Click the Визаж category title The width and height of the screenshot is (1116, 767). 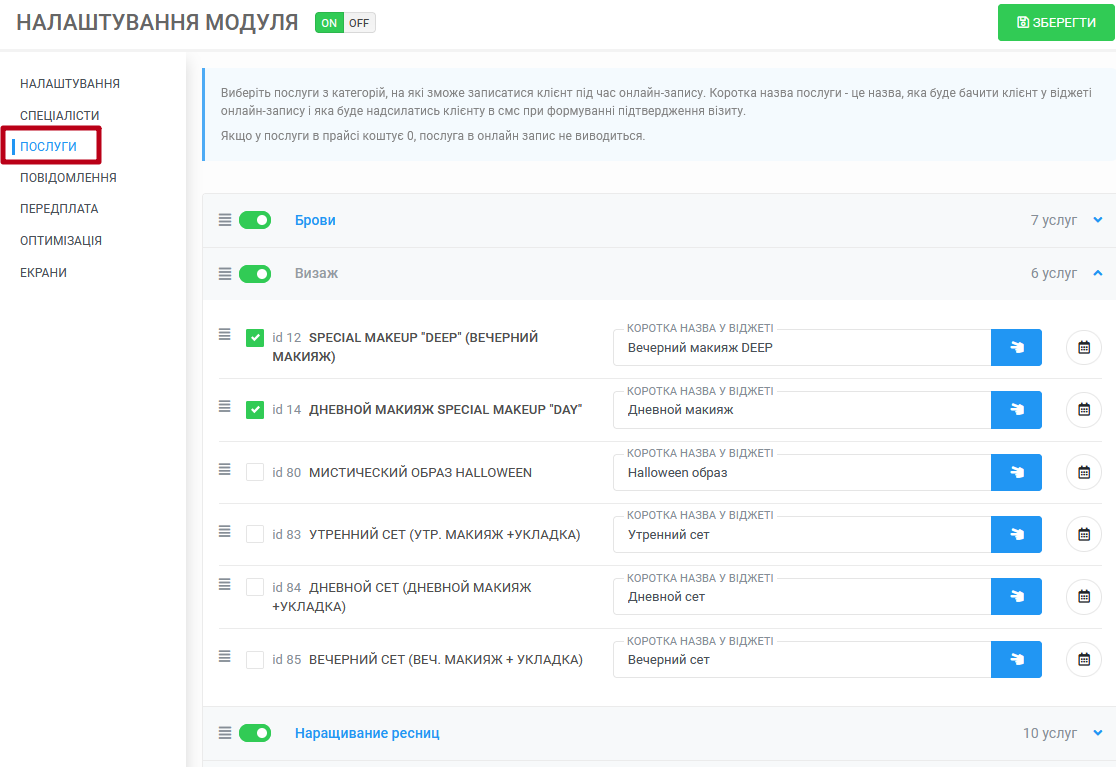pos(317,273)
